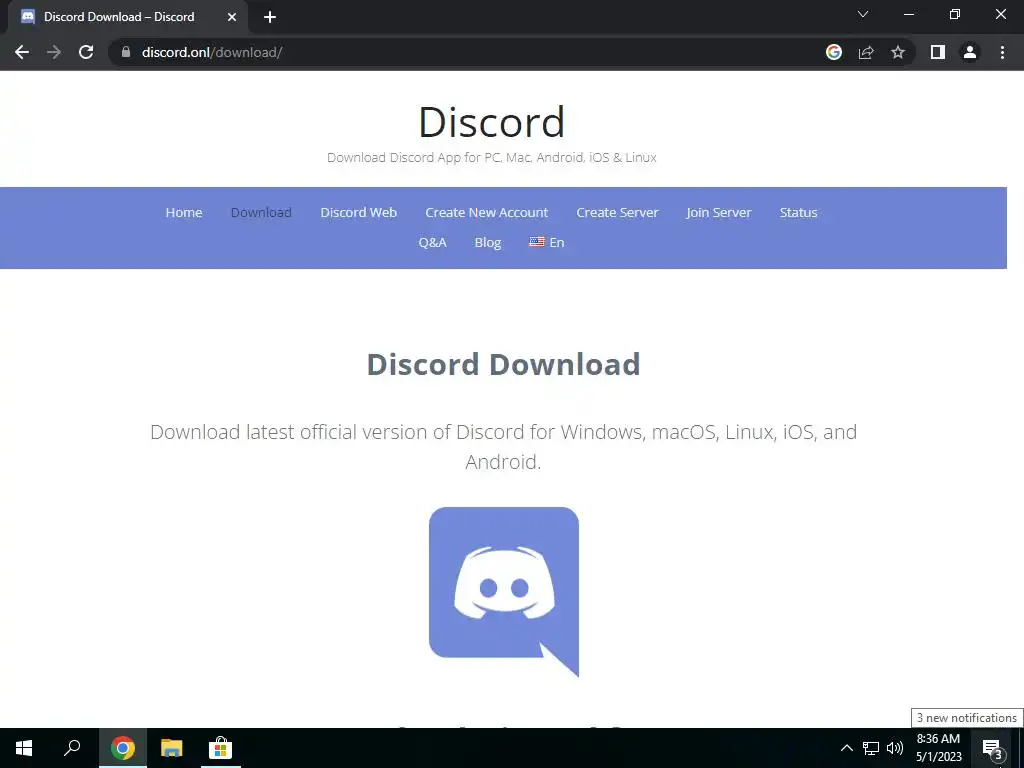Go to Create New Account
1024x768 pixels.
point(487,212)
